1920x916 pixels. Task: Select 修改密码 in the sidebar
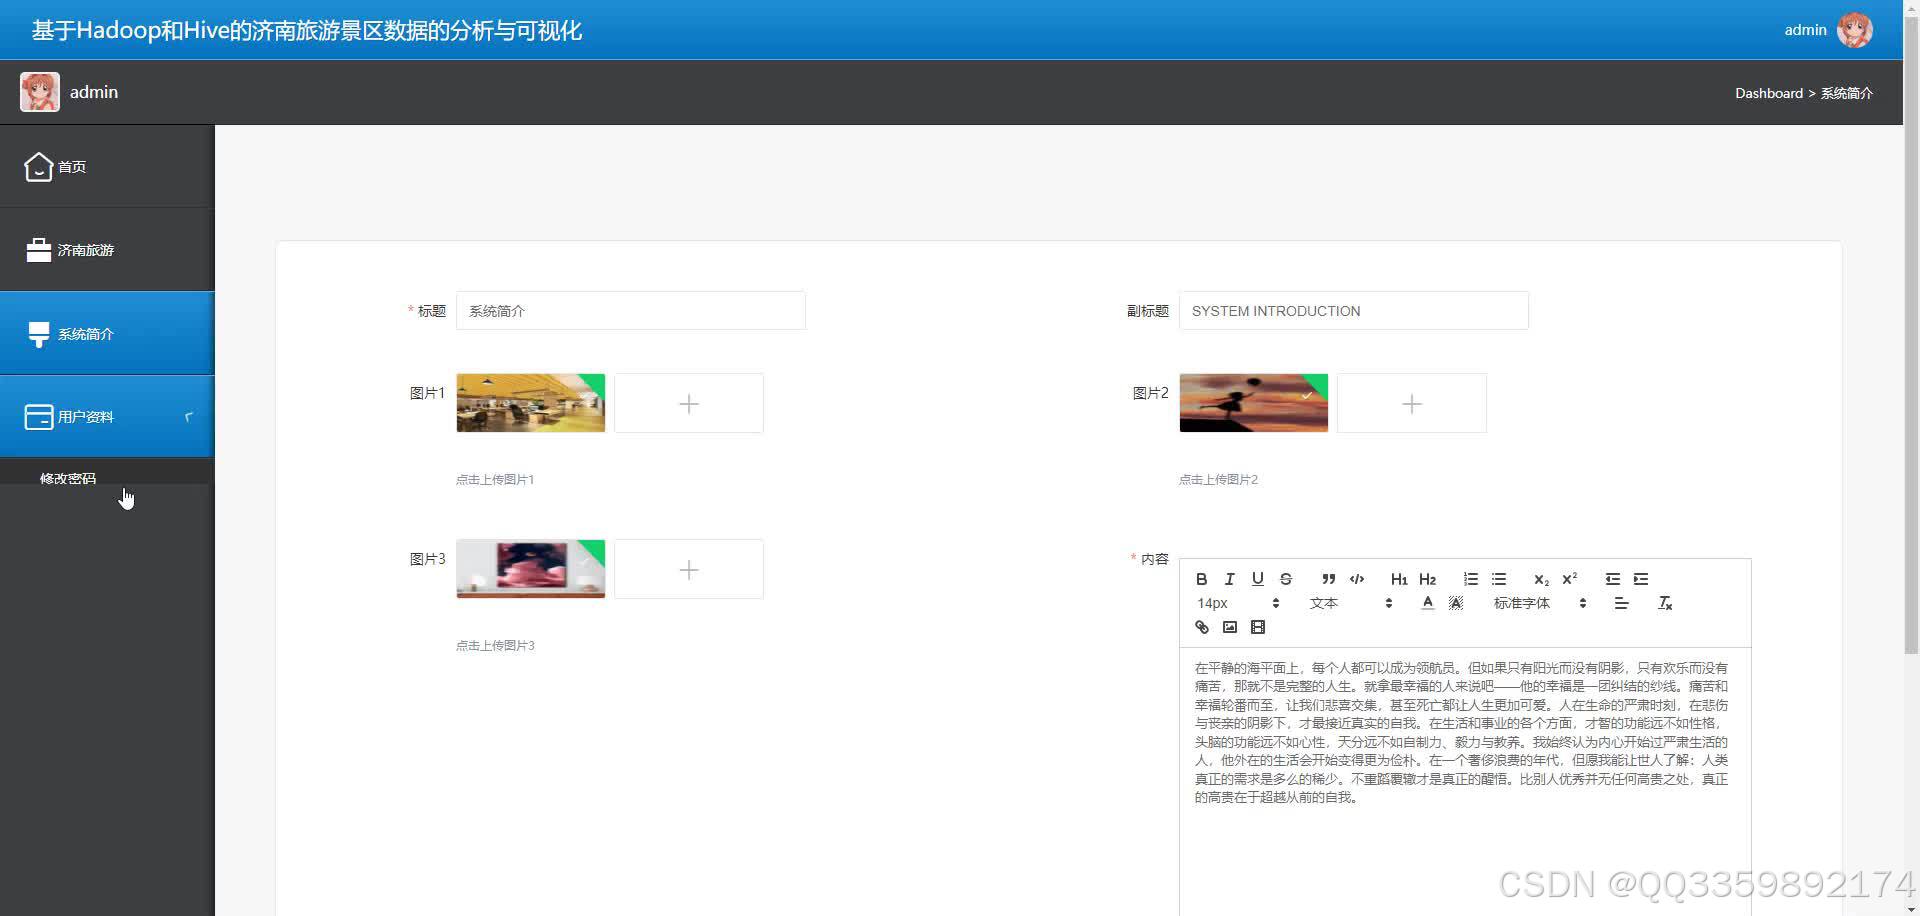coord(68,478)
